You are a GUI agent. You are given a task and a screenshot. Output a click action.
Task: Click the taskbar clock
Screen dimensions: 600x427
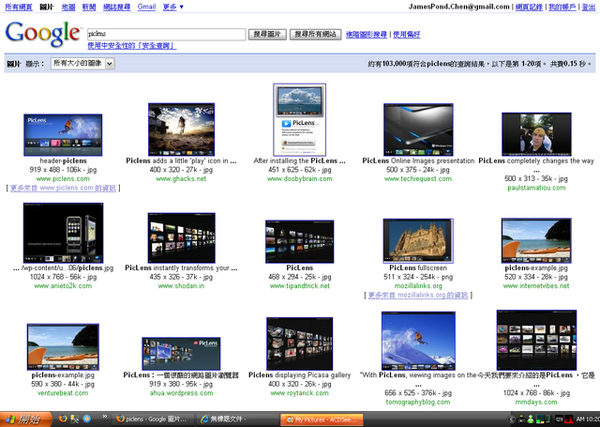pyautogui.click(x=587, y=419)
